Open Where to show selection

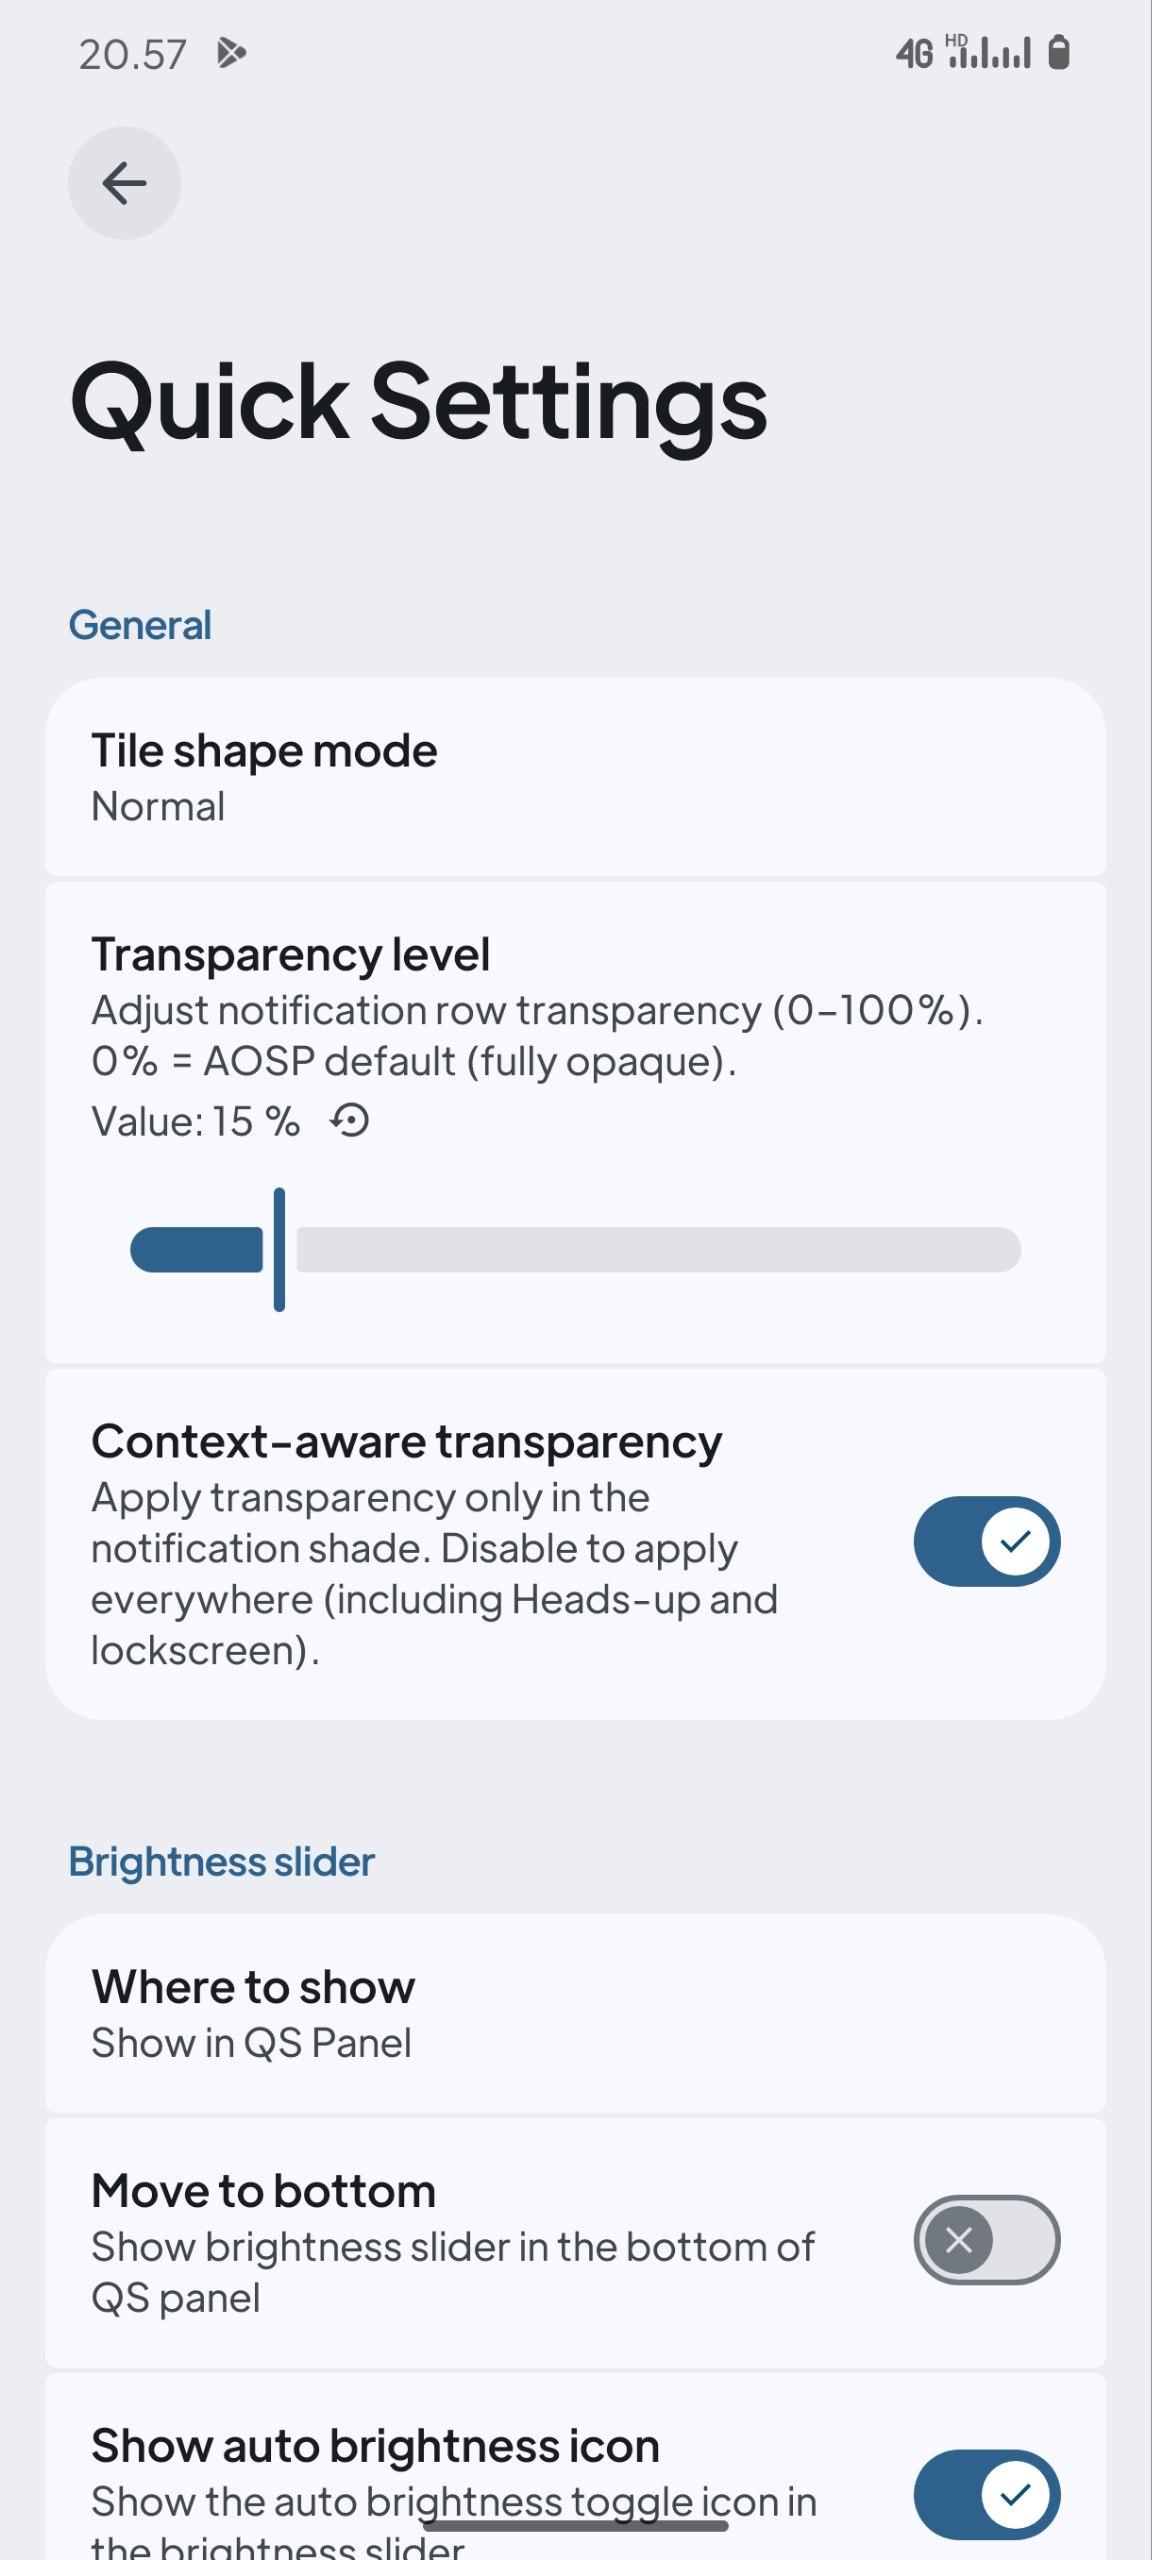coord(575,2014)
